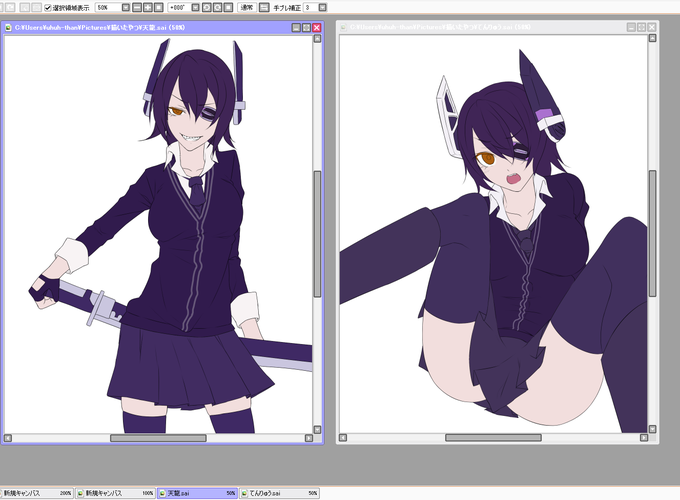
Task: Click scroll up arrow in 天龍.sai window
Action: click(317, 39)
